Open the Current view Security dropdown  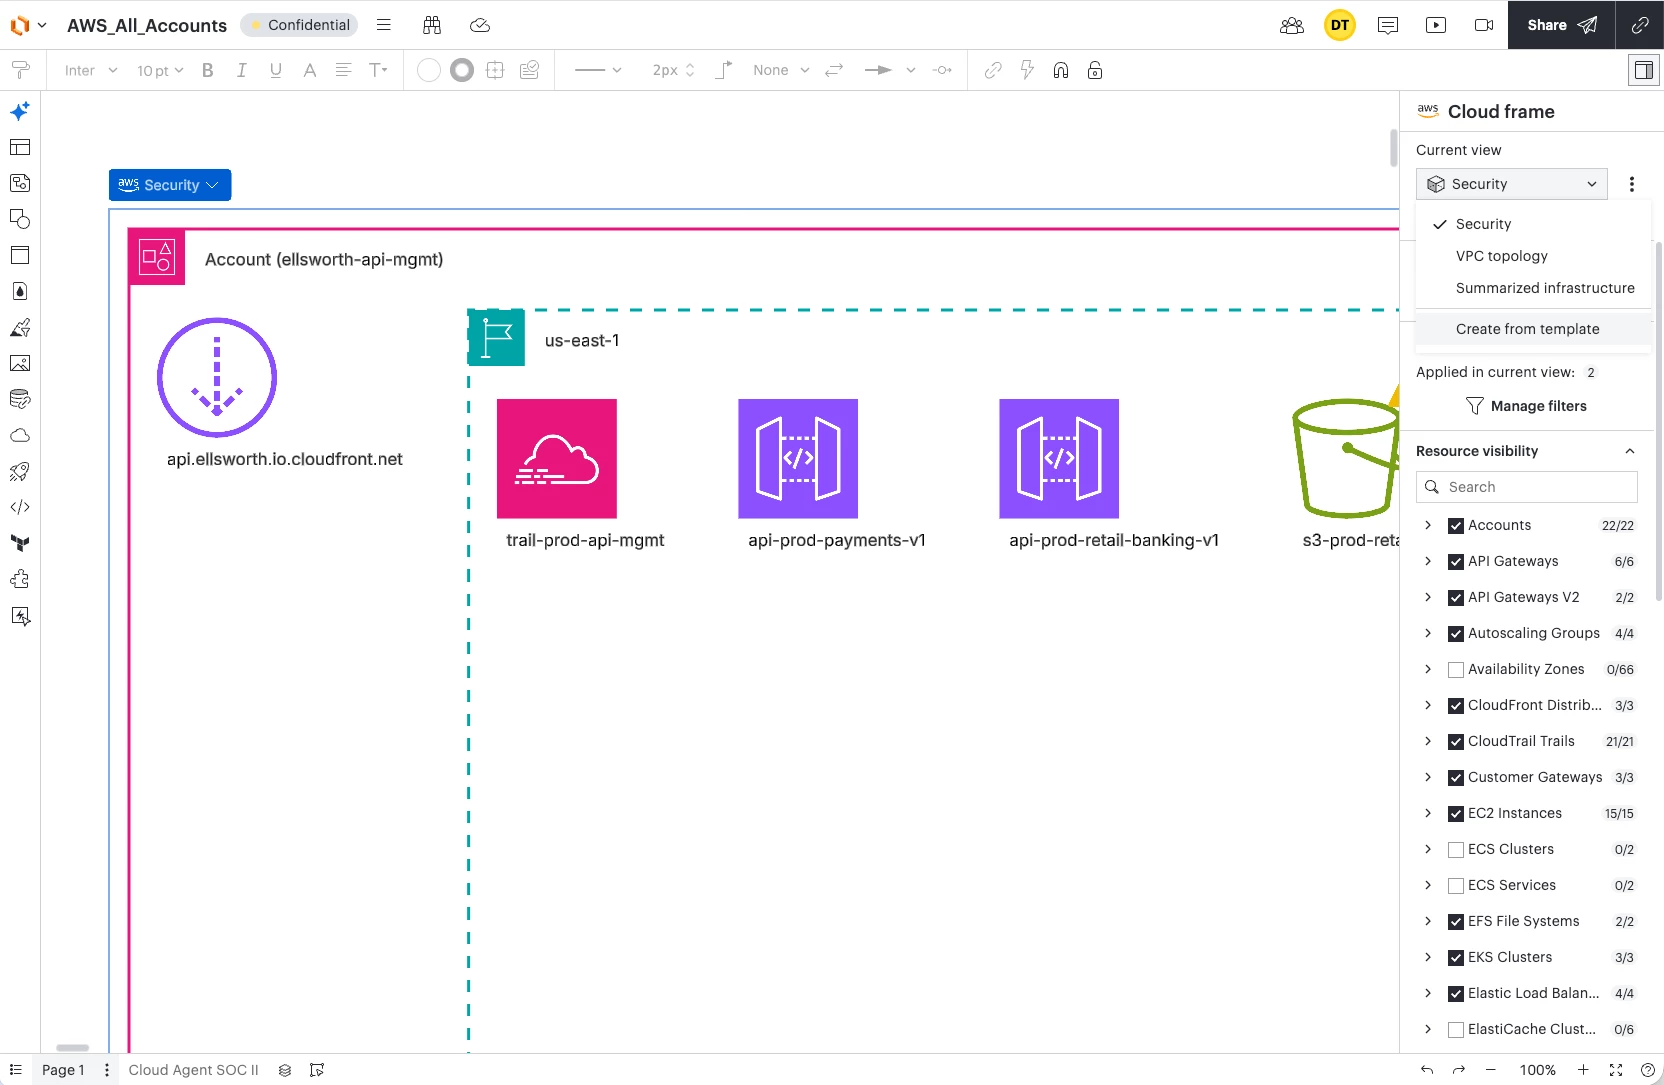(x=1511, y=184)
